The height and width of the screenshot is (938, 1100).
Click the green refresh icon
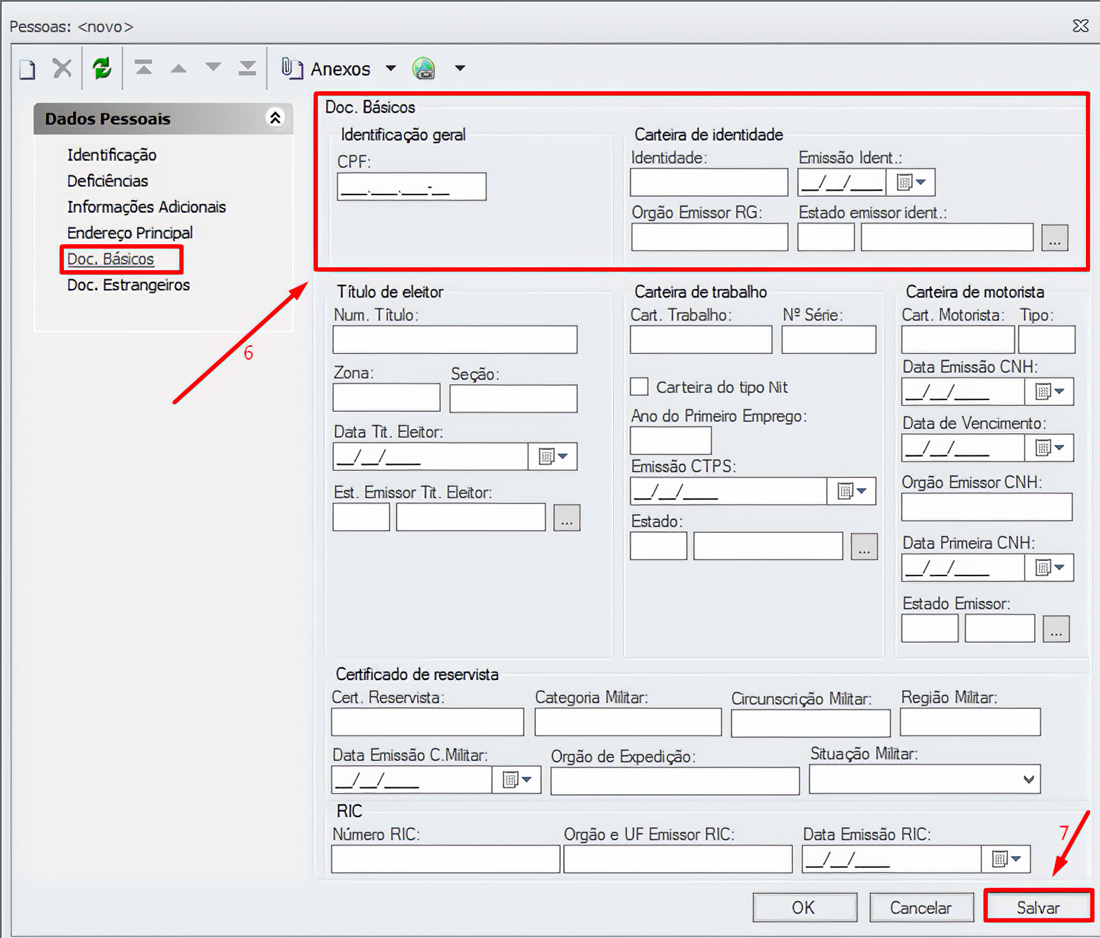coord(101,68)
